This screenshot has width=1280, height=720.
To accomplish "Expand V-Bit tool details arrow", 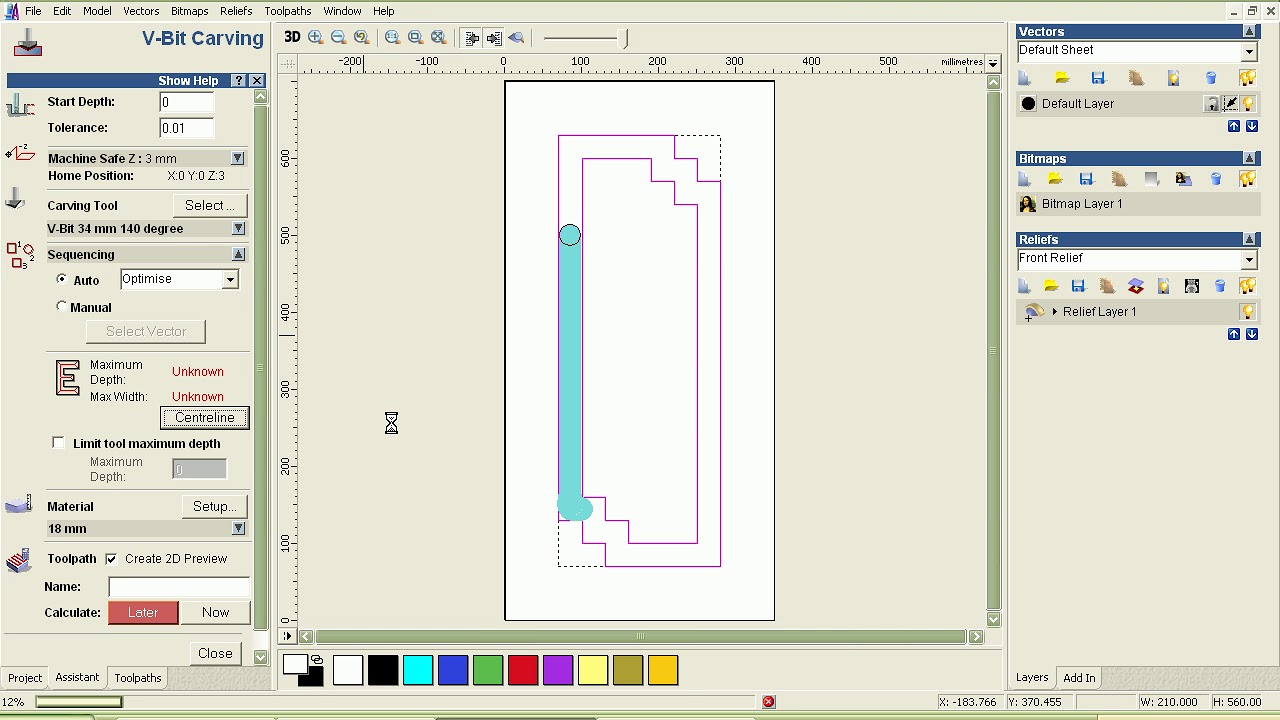I will [238, 228].
